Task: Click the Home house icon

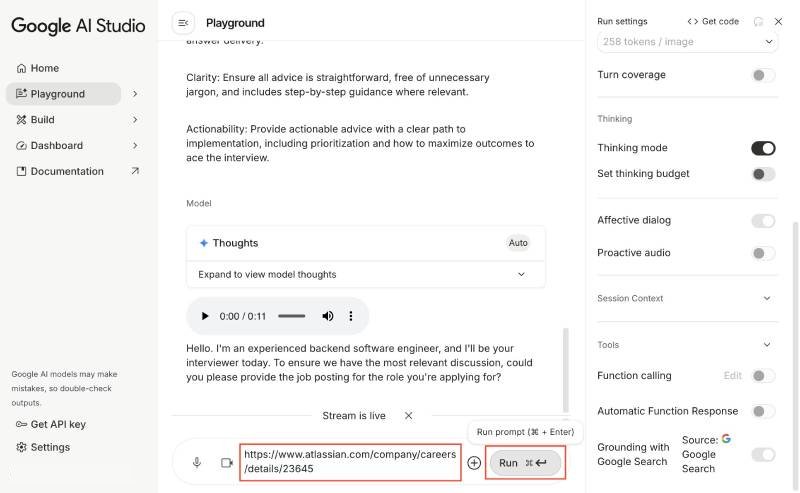Action: pos(21,68)
